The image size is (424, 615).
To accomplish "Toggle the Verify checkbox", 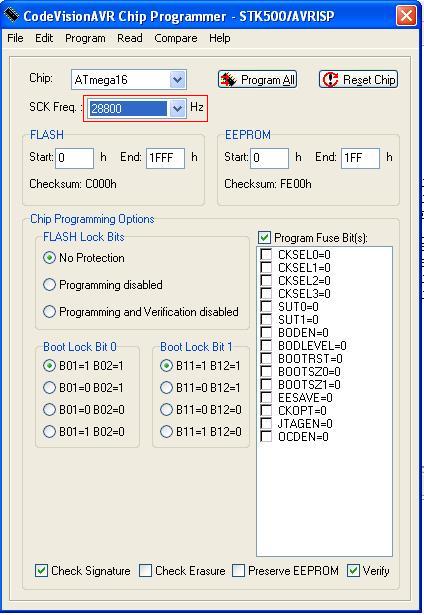I will 353,570.
